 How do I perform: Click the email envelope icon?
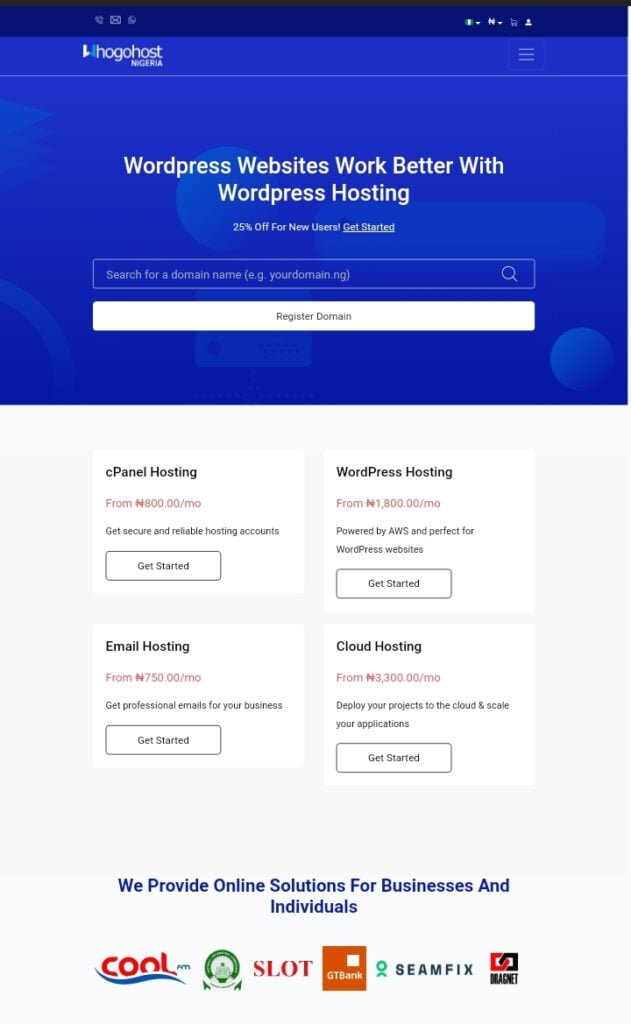coord(115,20)
